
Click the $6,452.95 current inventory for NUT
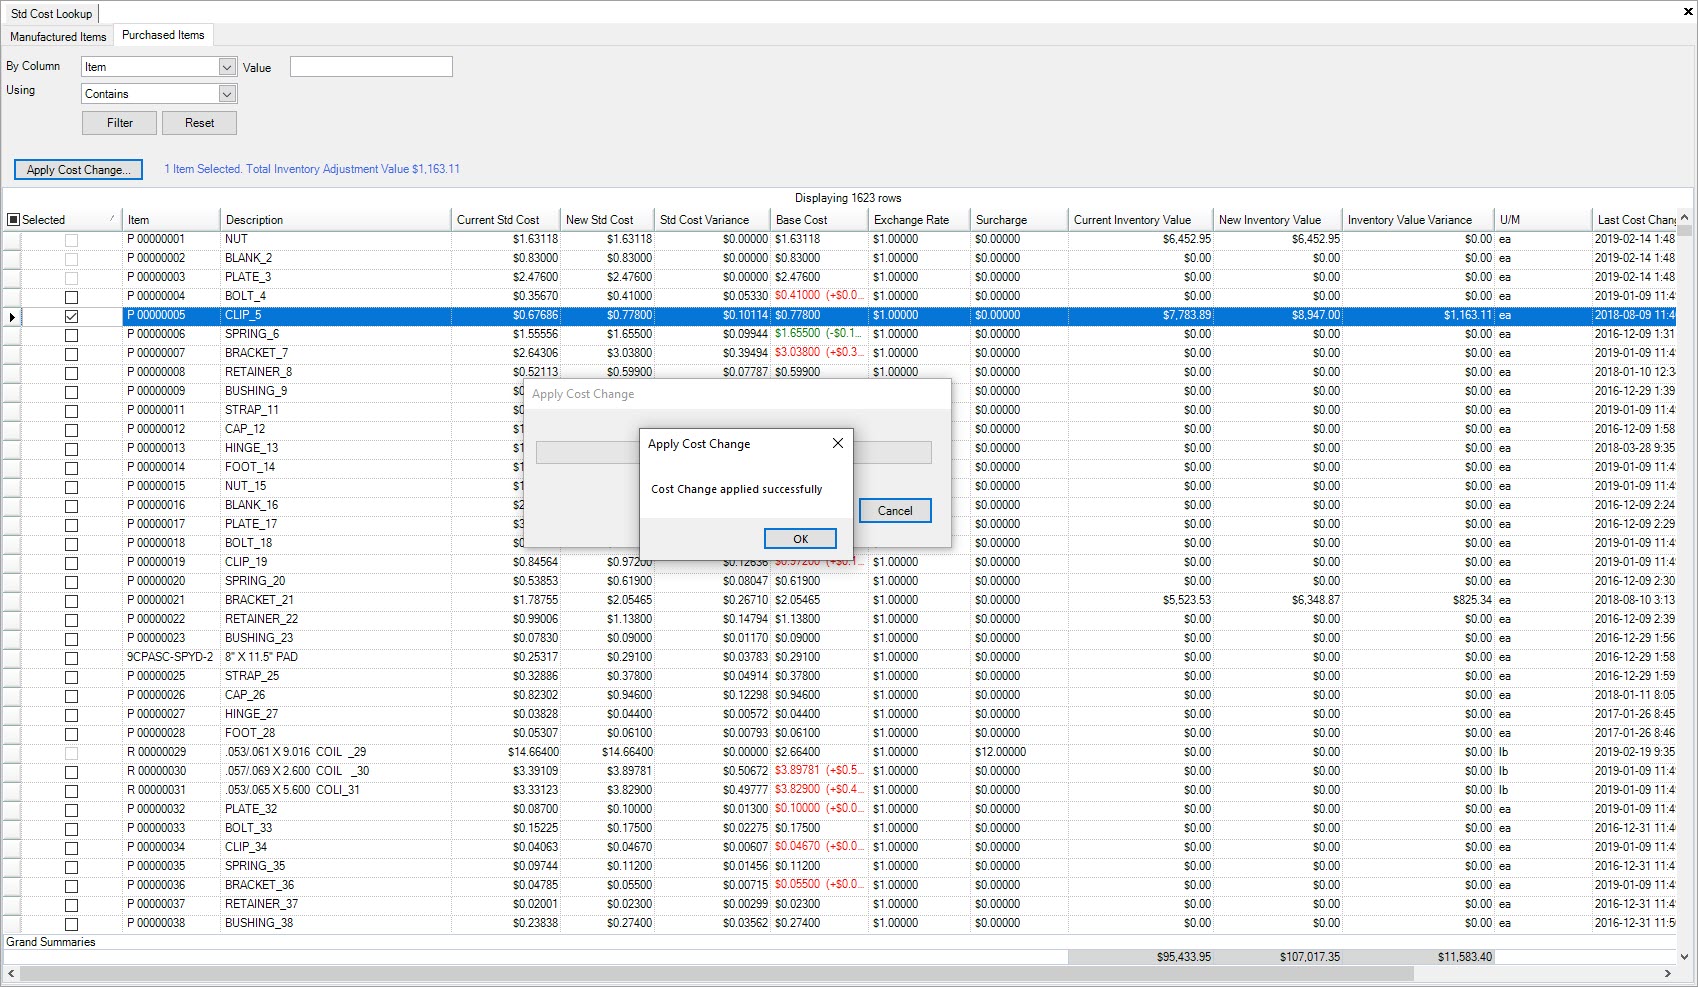pos(1141,240)
